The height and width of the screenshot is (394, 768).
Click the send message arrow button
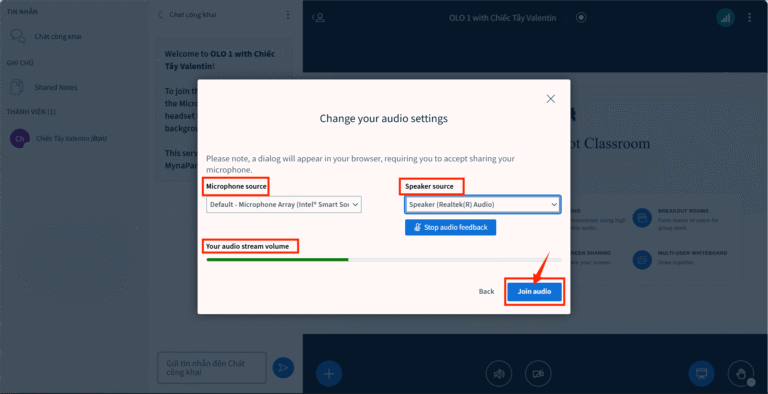tap(283, 368)
